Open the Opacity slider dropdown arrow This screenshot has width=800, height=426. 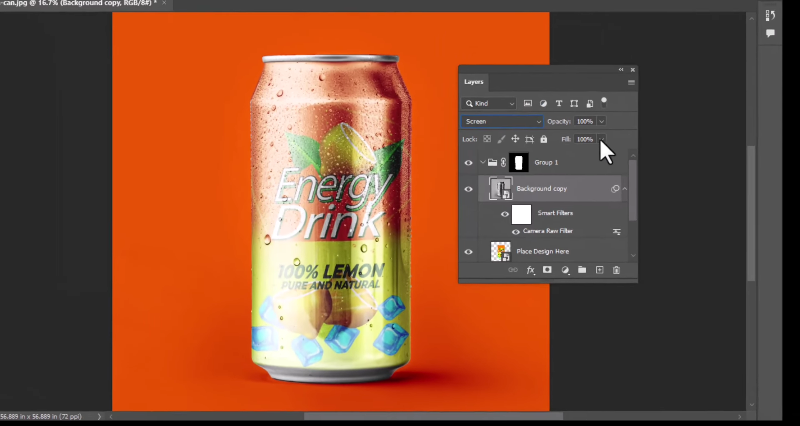(601, 121)
